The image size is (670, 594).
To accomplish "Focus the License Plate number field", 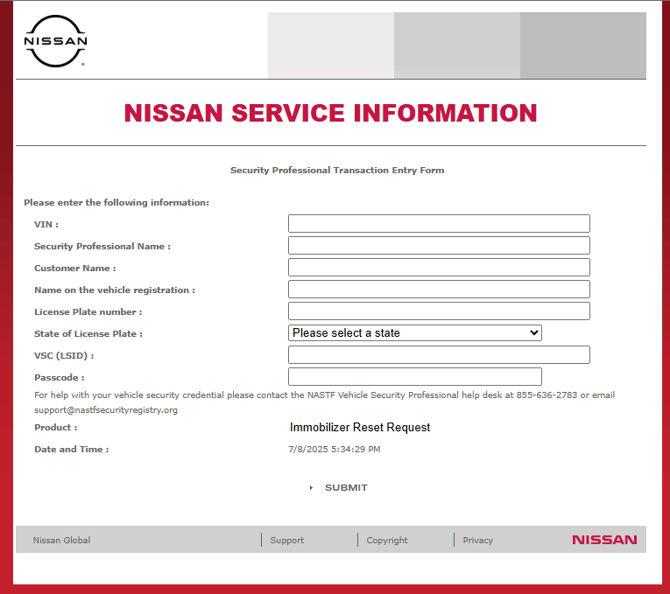I will point(439,311).
